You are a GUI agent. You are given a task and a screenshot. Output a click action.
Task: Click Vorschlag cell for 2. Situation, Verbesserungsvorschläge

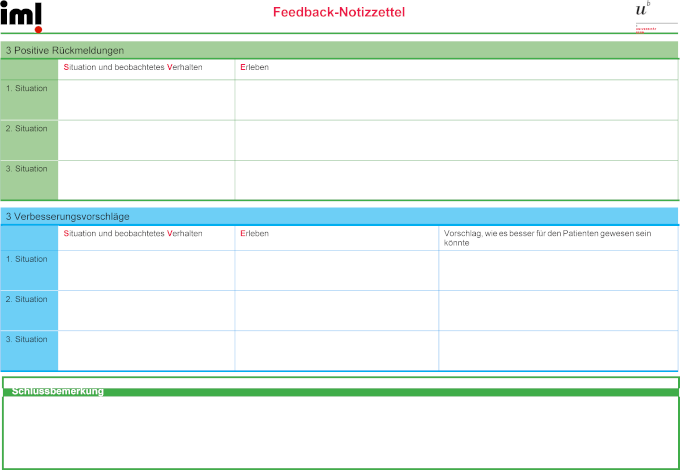tap(559, 311)
